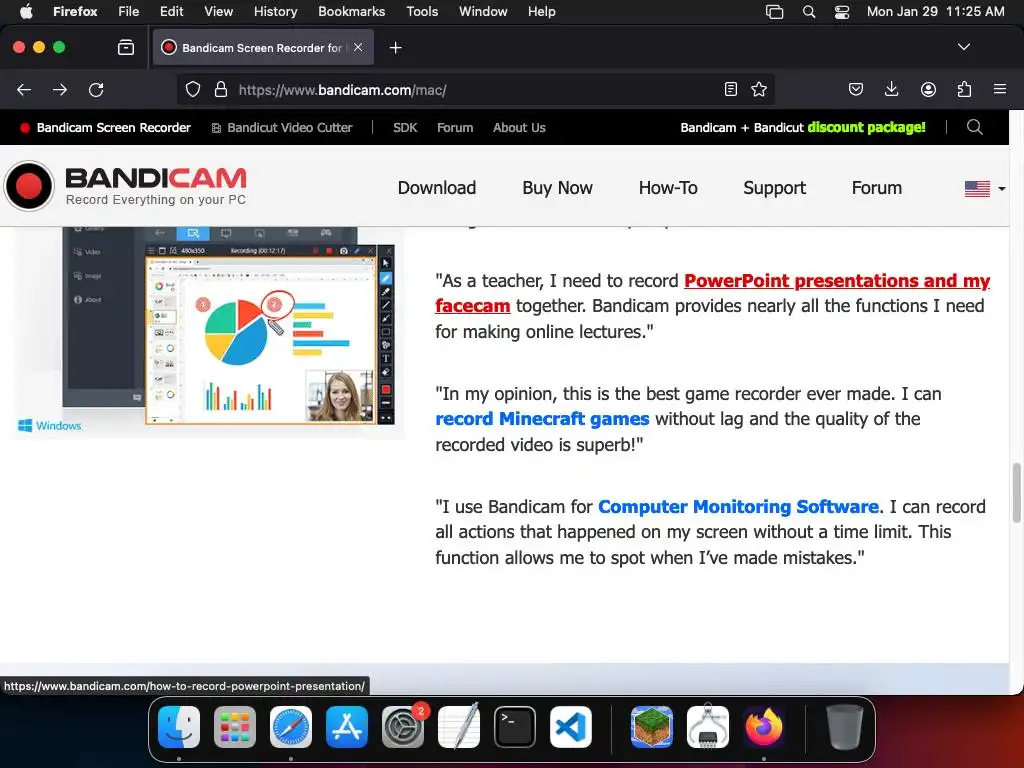Click the Bandicam red record logo

pyautogui.click(x=29, y=186)
